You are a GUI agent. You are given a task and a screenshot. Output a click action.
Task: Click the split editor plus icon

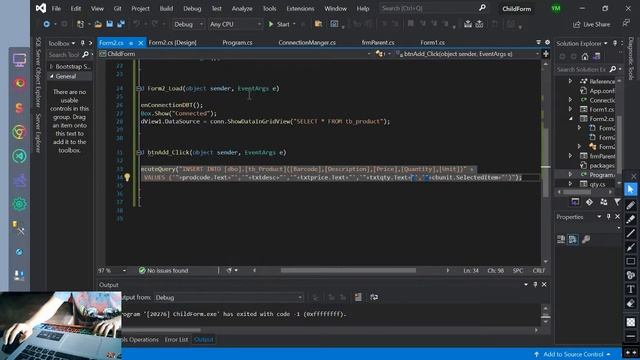coord(546,54)
